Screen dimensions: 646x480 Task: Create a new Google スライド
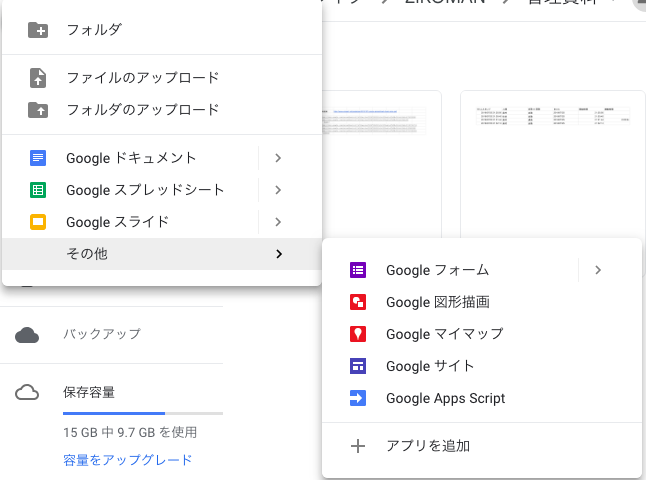(131, 222)
